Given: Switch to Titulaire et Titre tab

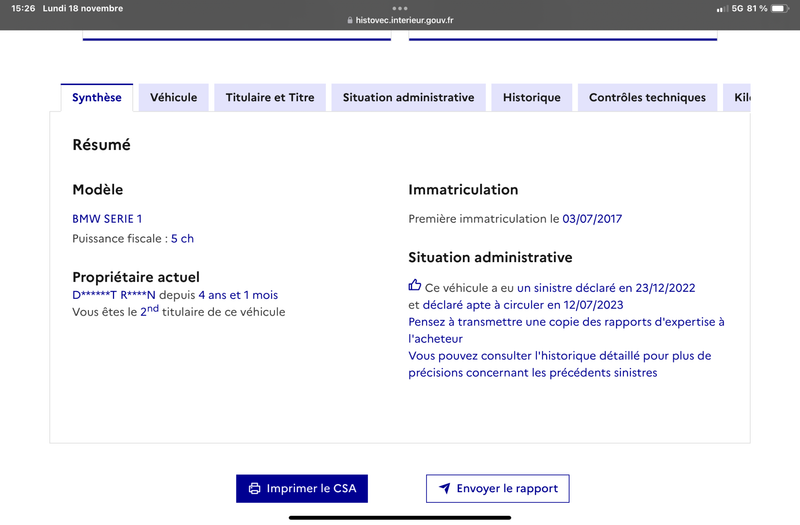Looking at the screenshot, I should click(x=270, y=97).
